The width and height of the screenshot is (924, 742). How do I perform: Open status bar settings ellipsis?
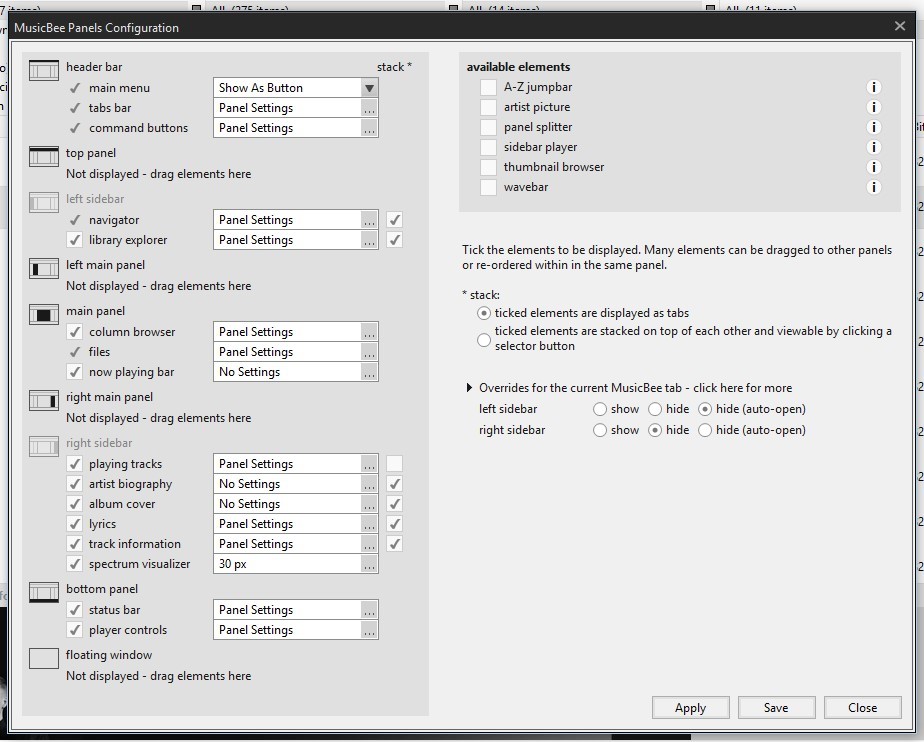pos(369,611)
